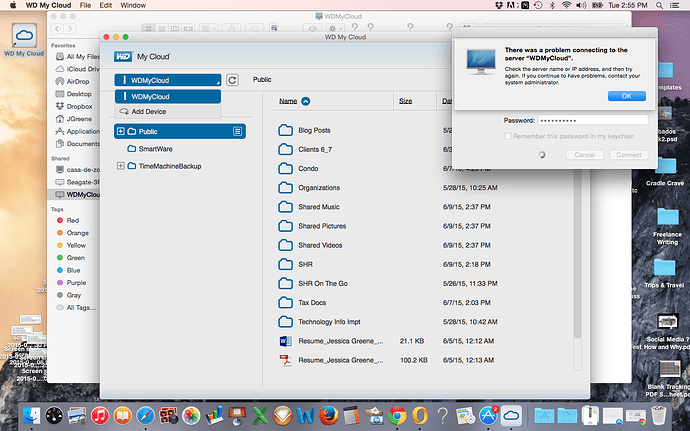Screen dimensions: 690x431
Task: Select the Clients 6_7 folder
Action: point(315,149)
